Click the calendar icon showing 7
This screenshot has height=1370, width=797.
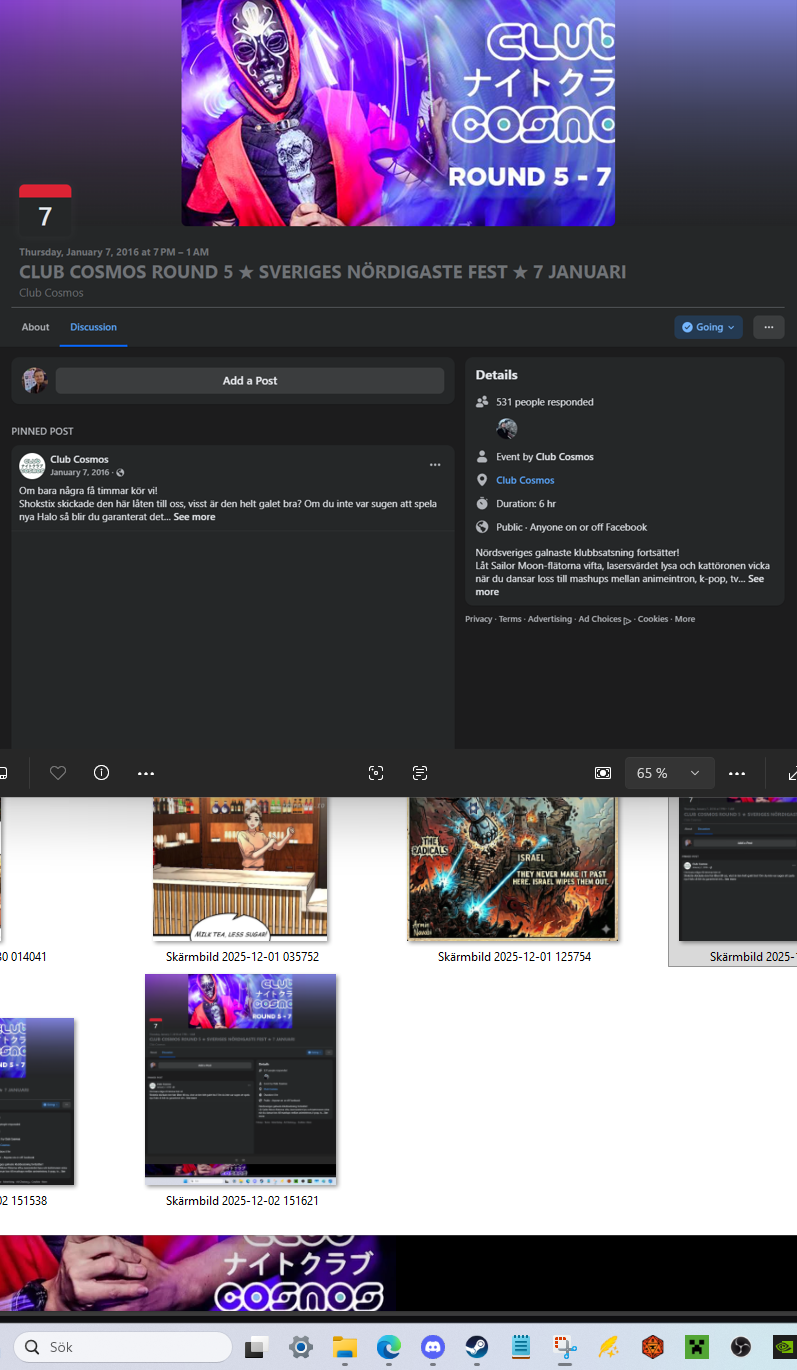click(x=45, y=211)
